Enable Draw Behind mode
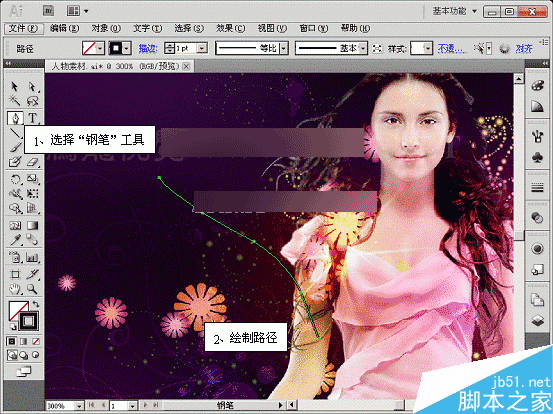 (24, 355)
